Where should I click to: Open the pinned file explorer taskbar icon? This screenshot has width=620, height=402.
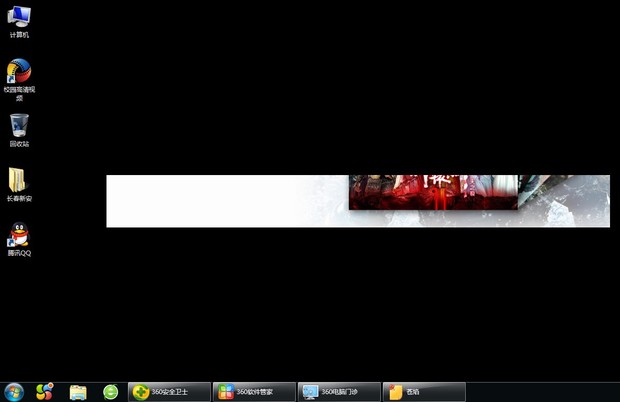(78, 391)
